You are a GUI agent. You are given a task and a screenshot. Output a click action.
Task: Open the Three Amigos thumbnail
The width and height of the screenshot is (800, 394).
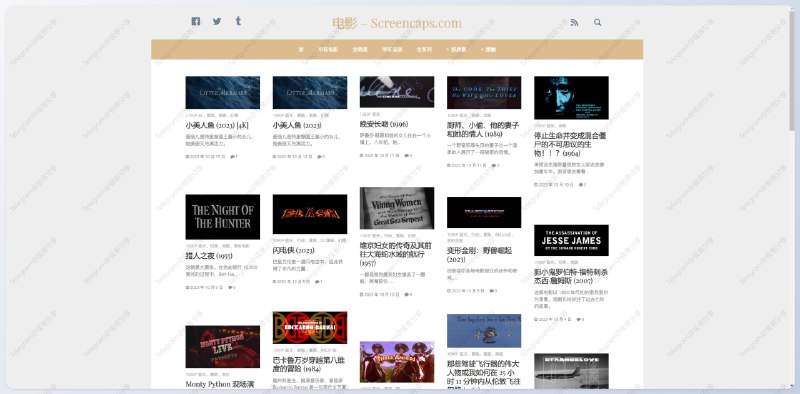tap(397, 362)
